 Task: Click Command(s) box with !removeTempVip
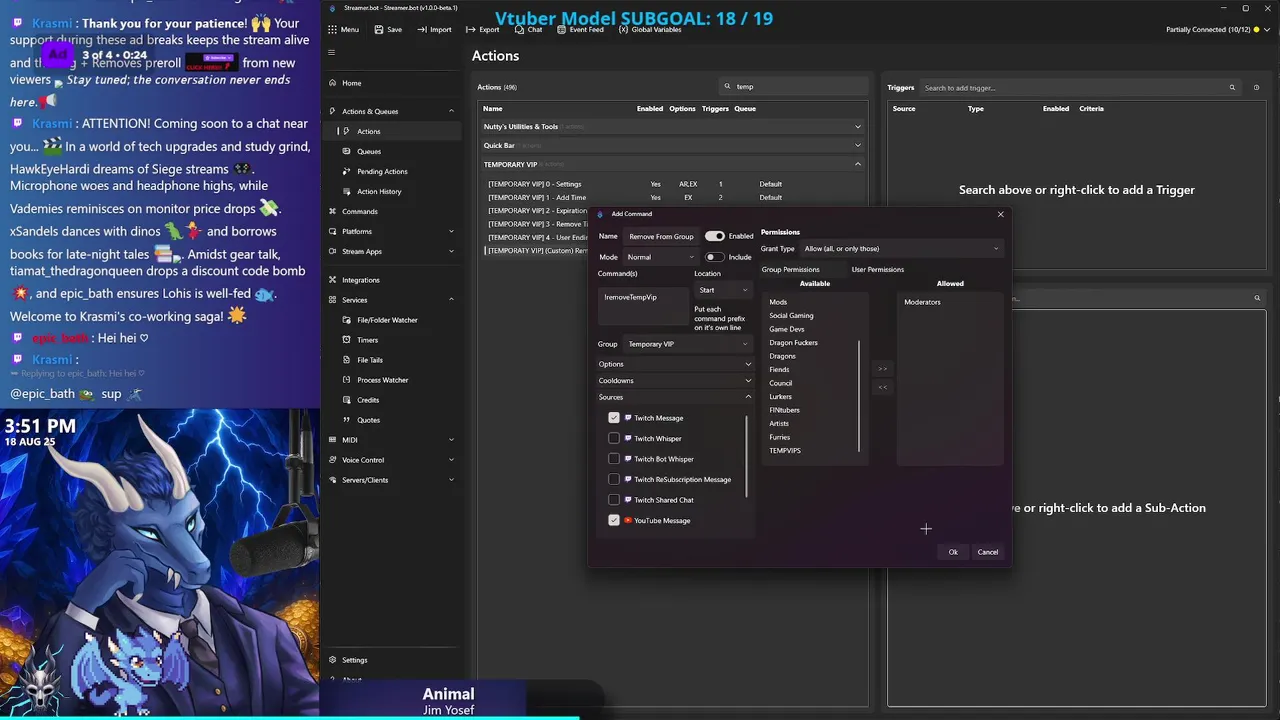643,304
